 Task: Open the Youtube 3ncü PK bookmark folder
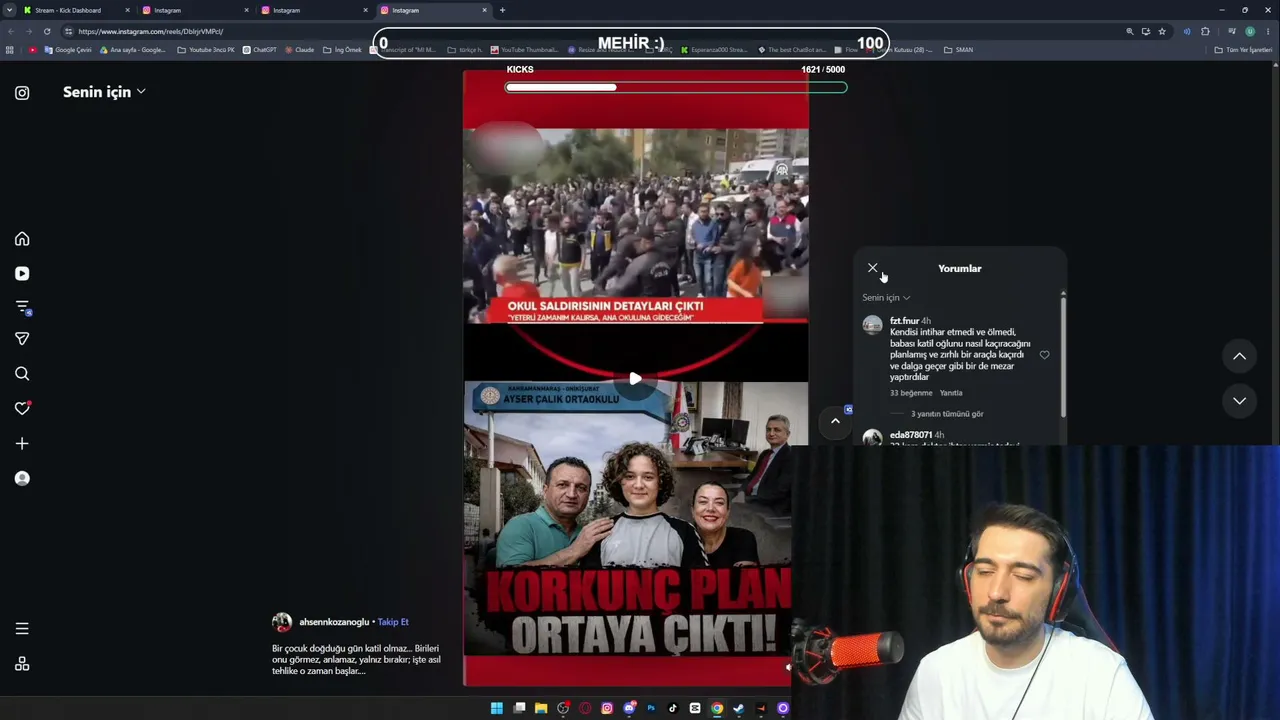coord(206,50)
